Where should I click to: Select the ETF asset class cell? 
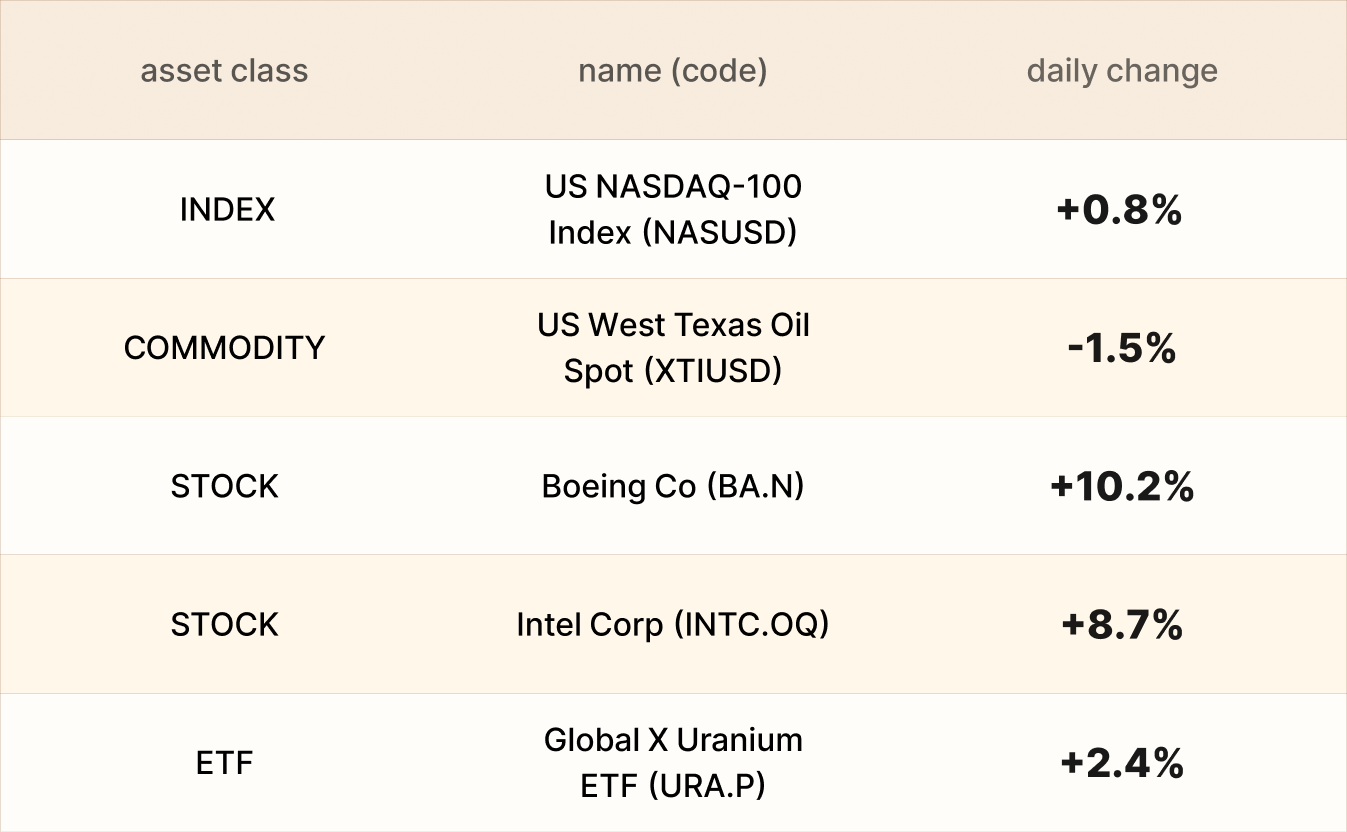(224, 764)
